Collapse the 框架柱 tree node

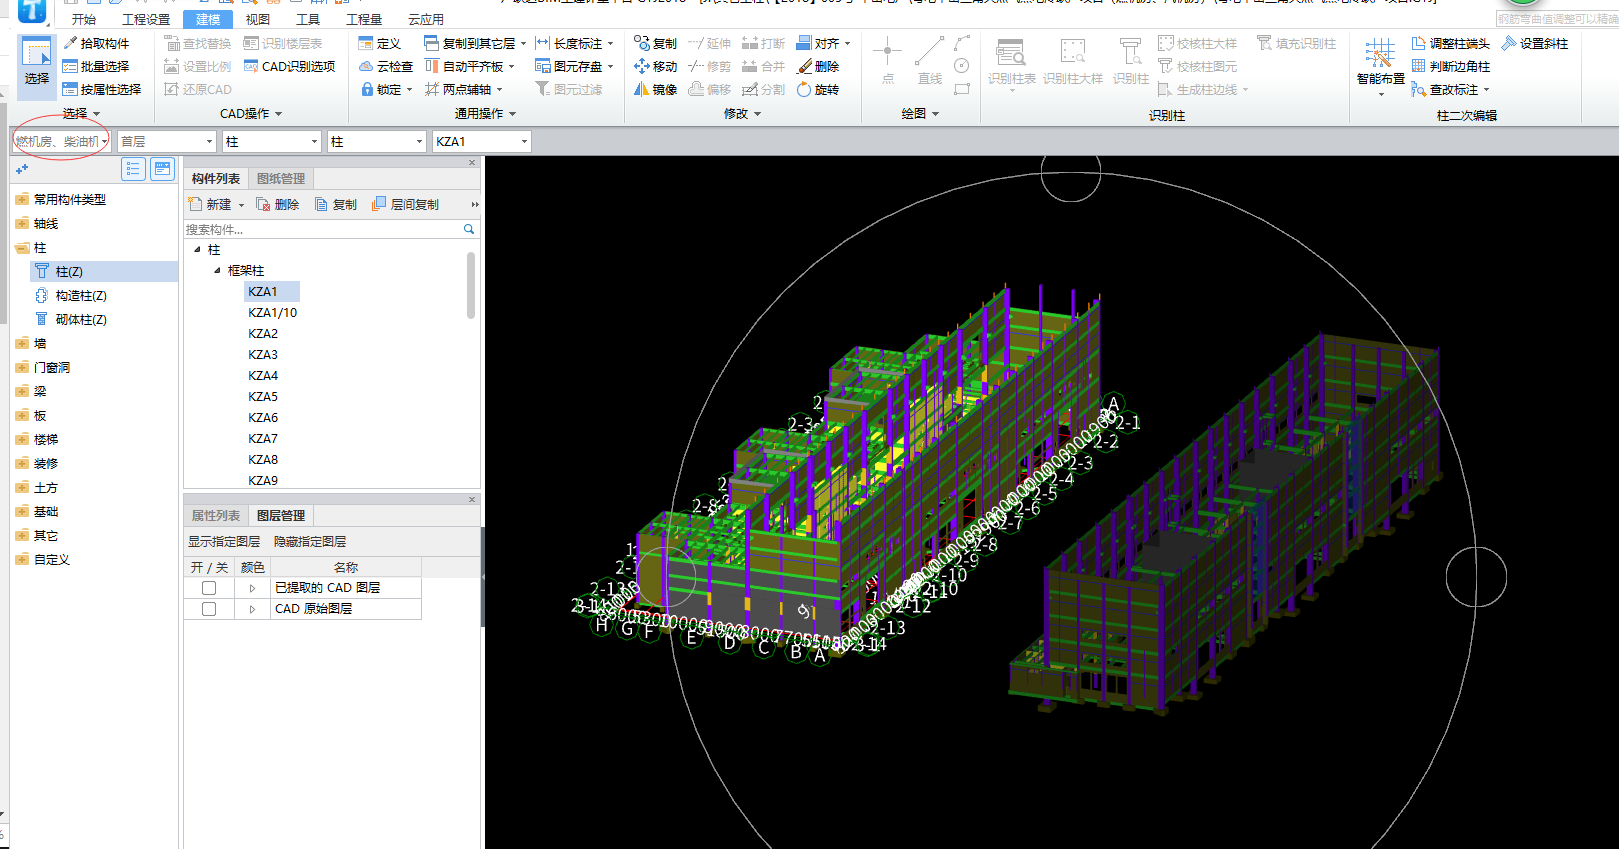tap(217, 271)
